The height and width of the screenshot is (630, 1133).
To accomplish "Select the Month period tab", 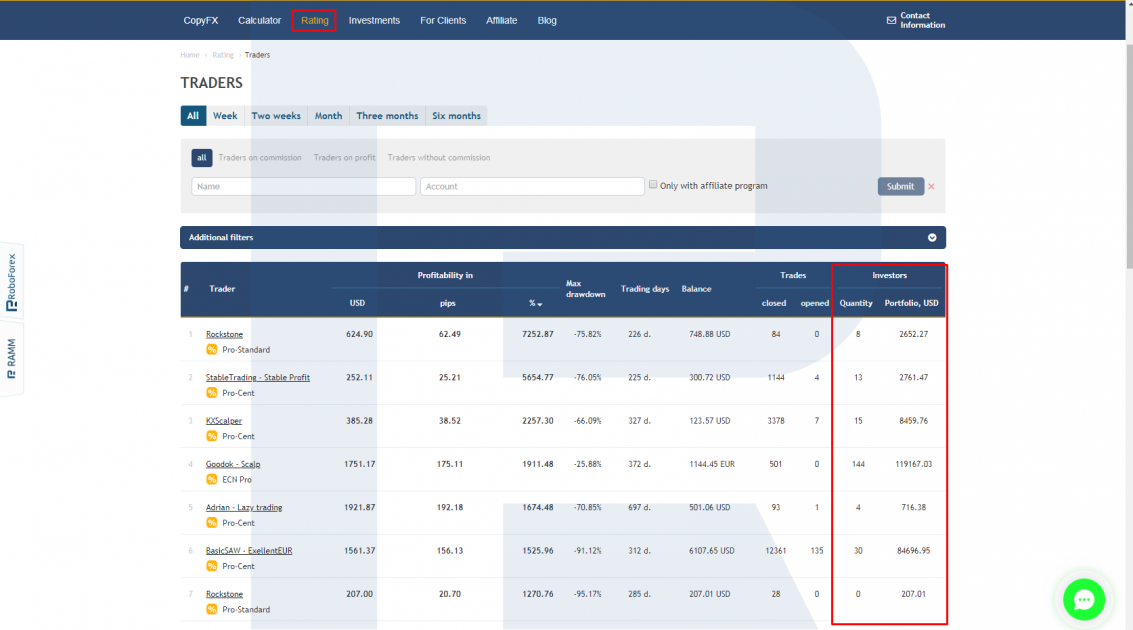I will click(x=328, y=116).
